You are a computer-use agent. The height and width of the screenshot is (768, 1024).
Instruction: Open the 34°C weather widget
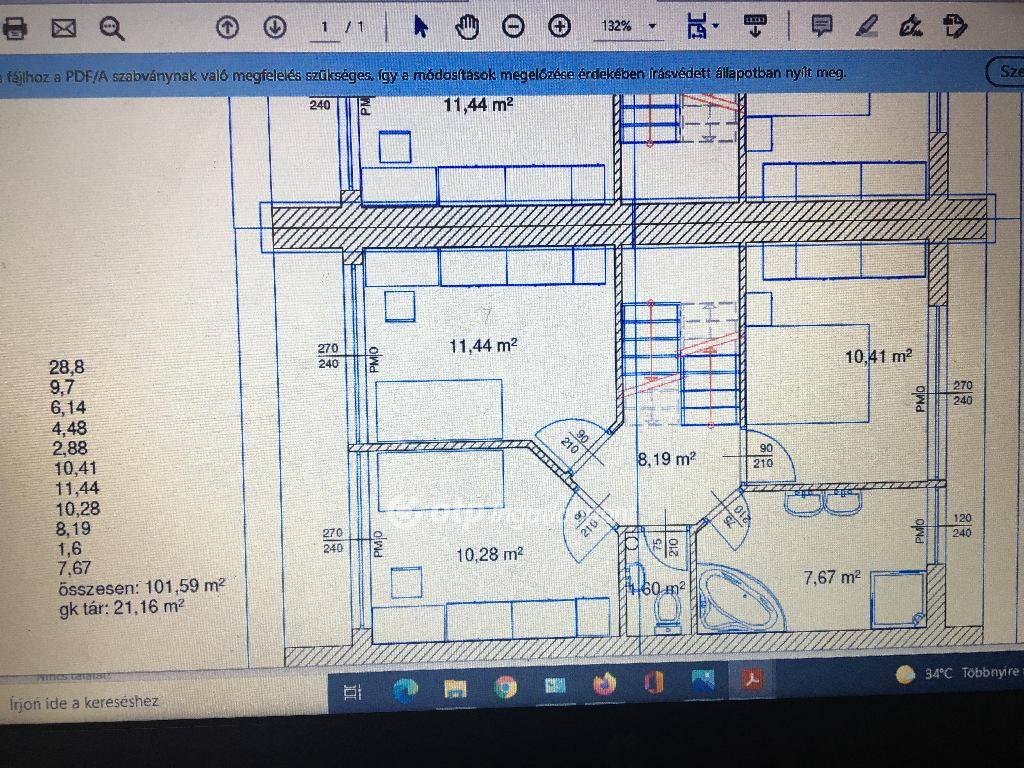pyautogui.click(x=957, y=673)
